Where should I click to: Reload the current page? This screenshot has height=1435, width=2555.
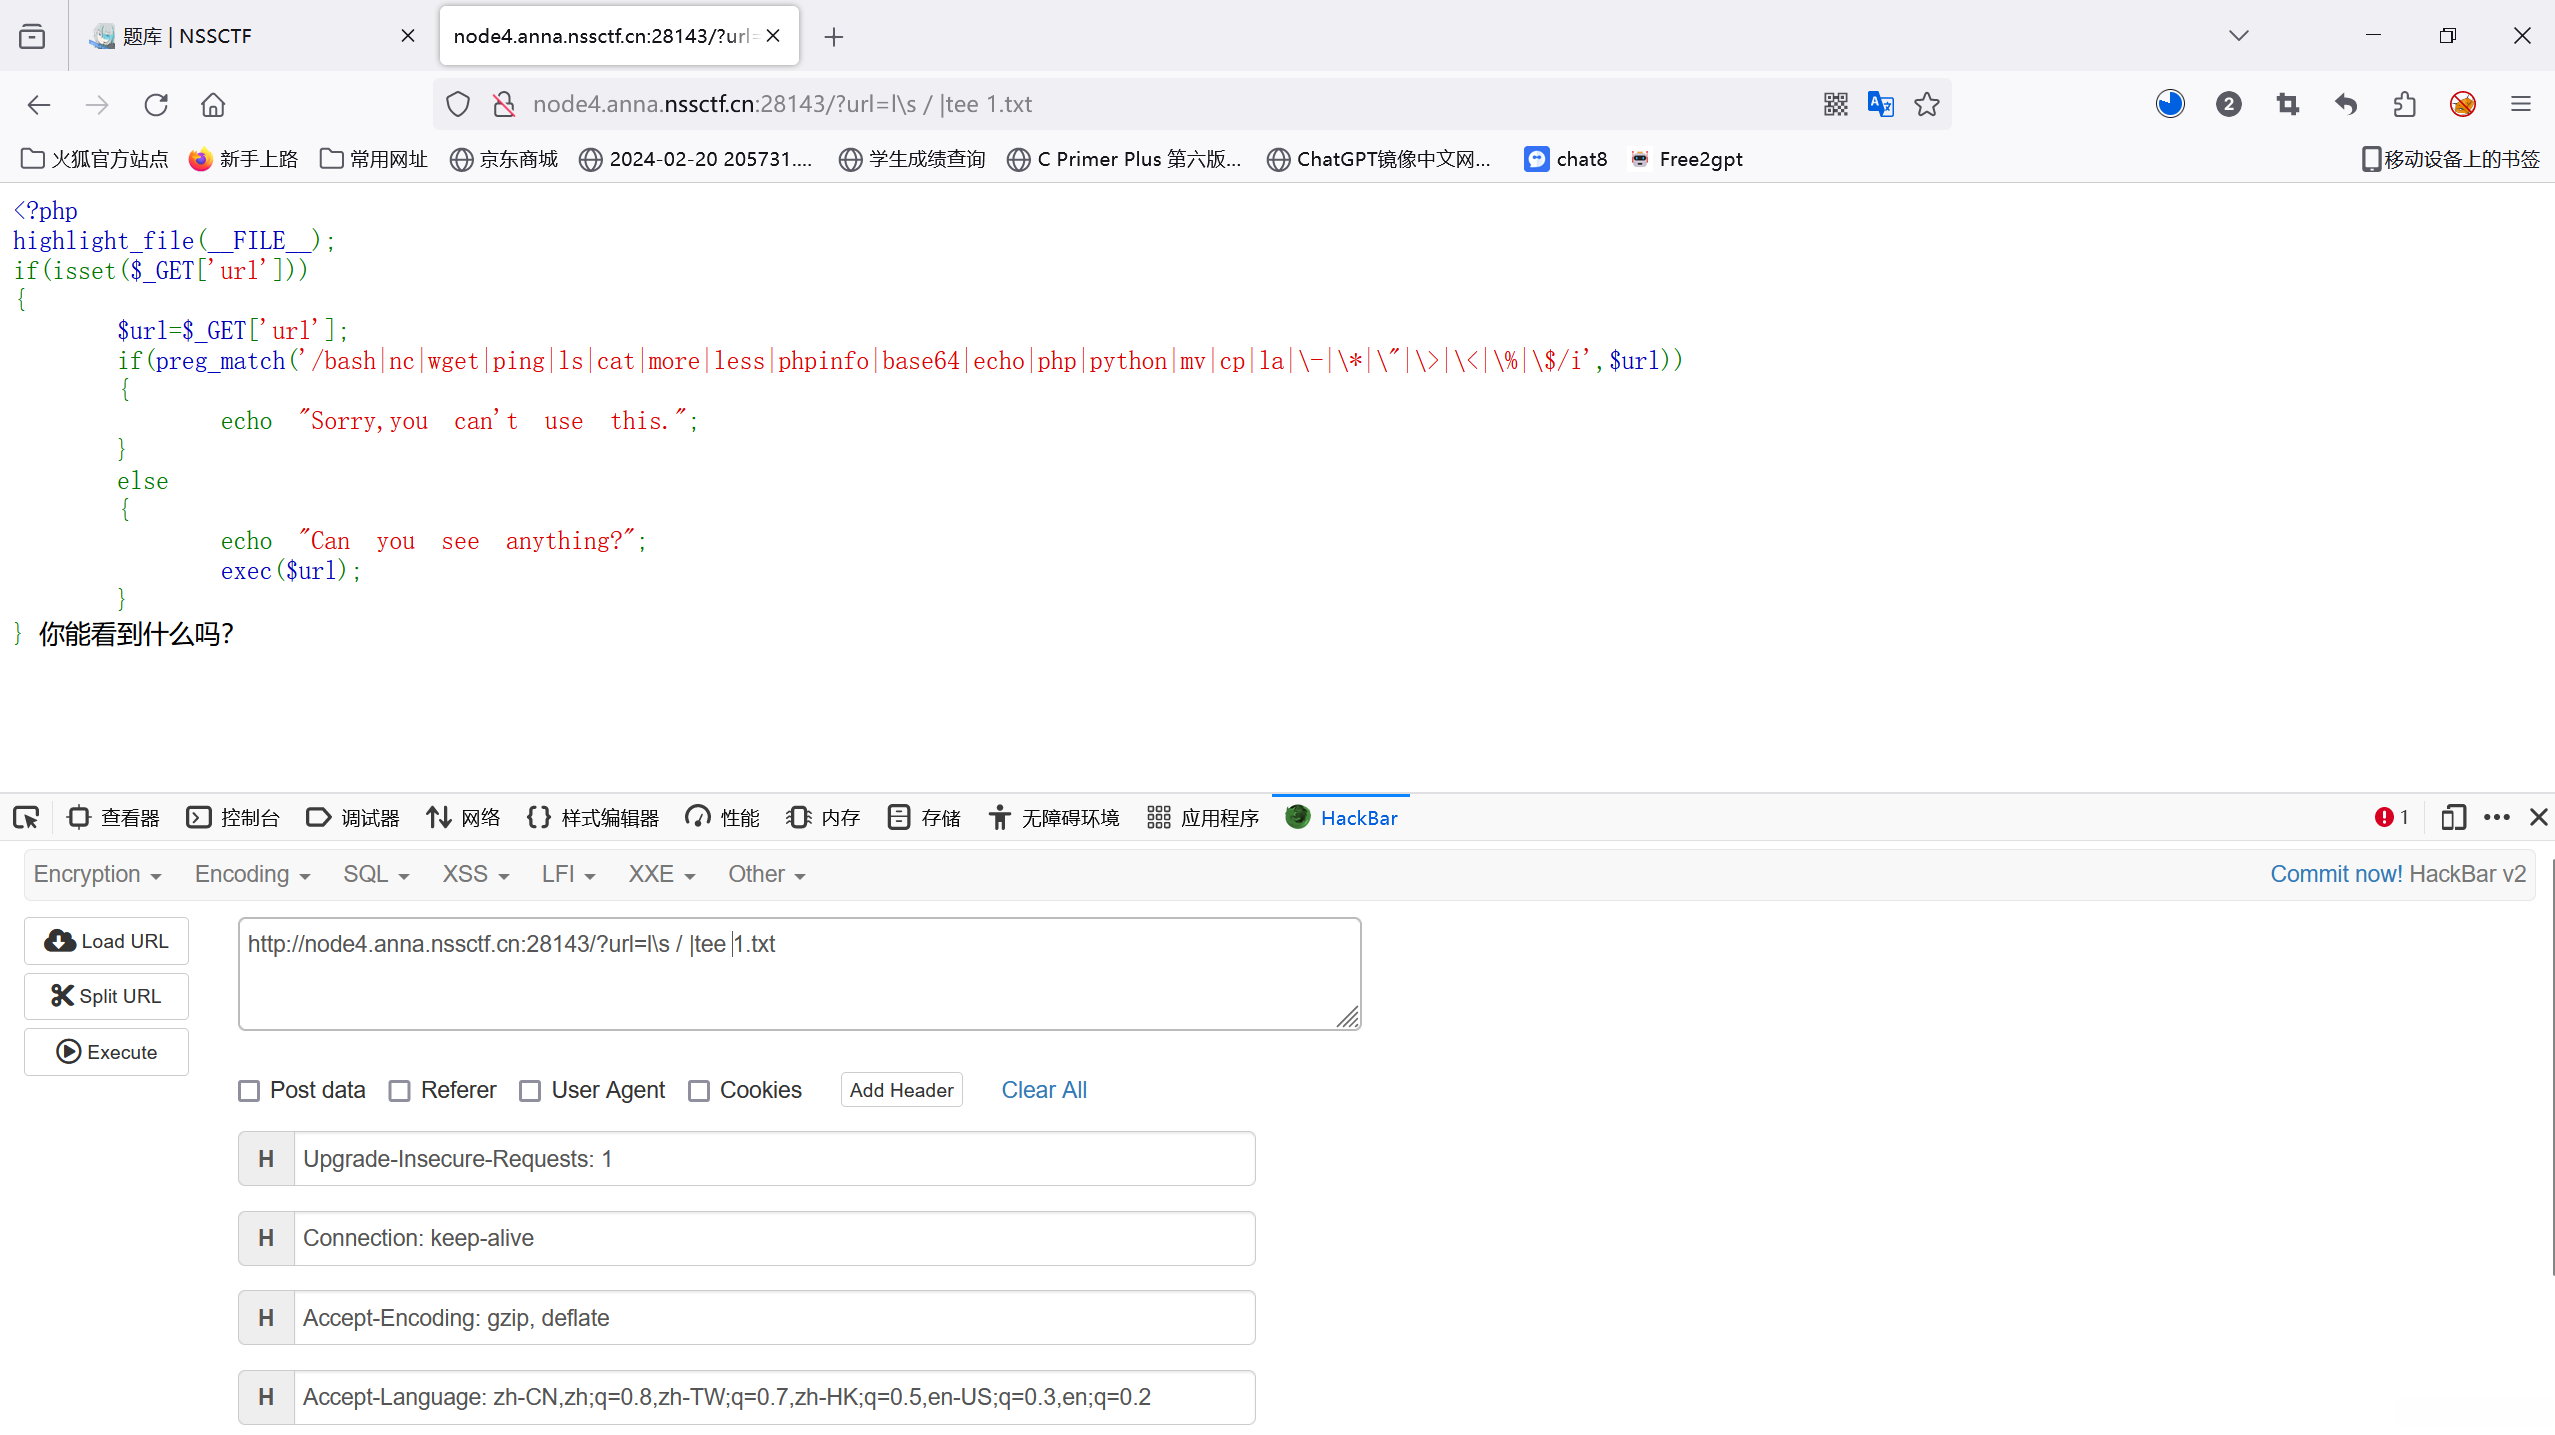[x=156, y=104]
